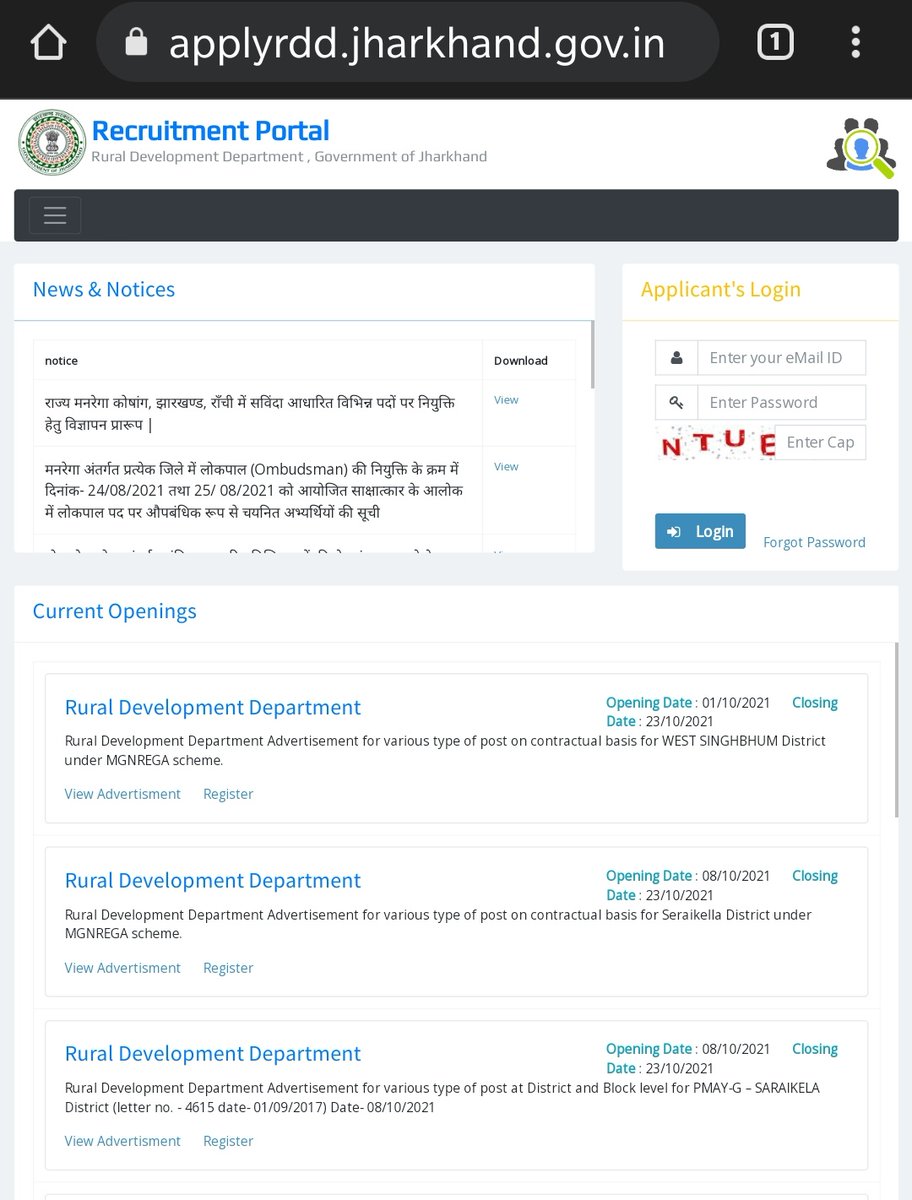This screenshot has height=1200, width=912.
Task: Focus the Enter Password field
Action: [781, 402]
